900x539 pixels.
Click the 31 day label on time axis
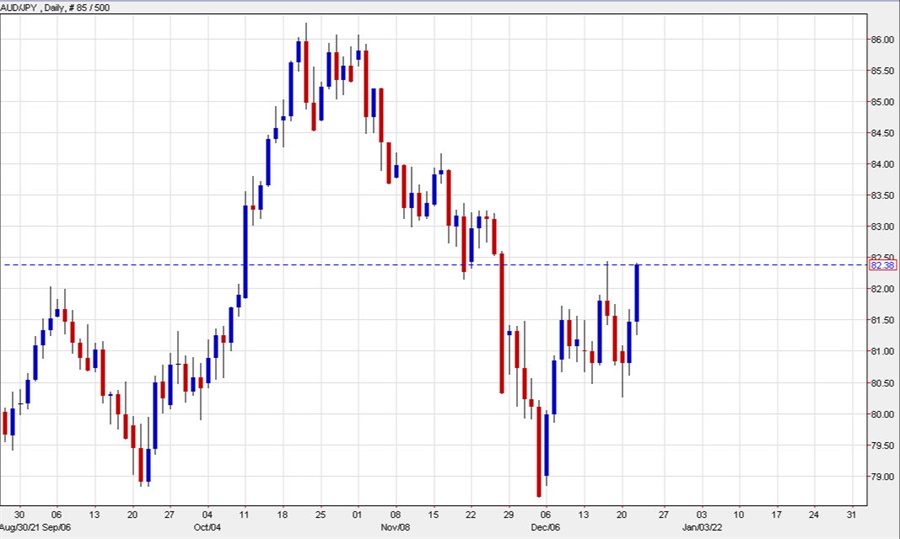pos(852,515)
